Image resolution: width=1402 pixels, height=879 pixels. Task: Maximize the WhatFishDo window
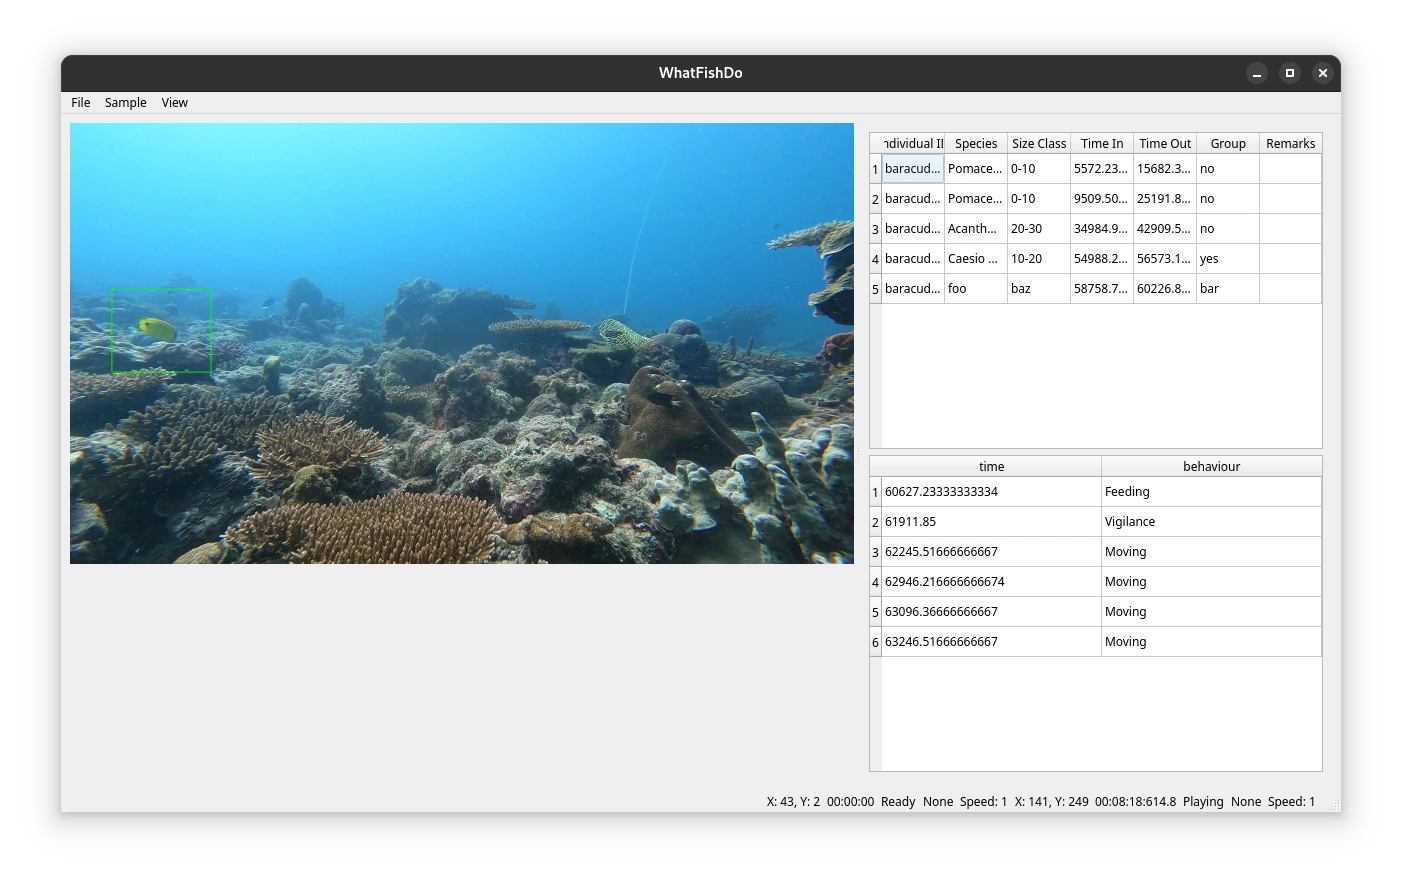click(1290, 73)
